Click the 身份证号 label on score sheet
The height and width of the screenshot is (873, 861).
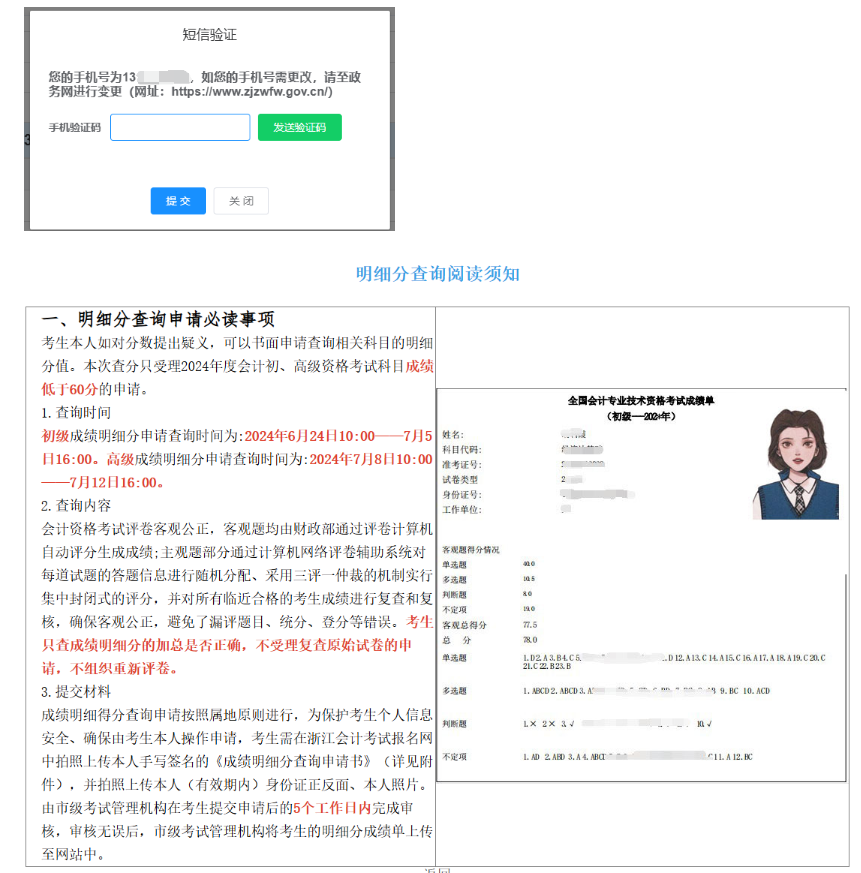coord(462,495)
